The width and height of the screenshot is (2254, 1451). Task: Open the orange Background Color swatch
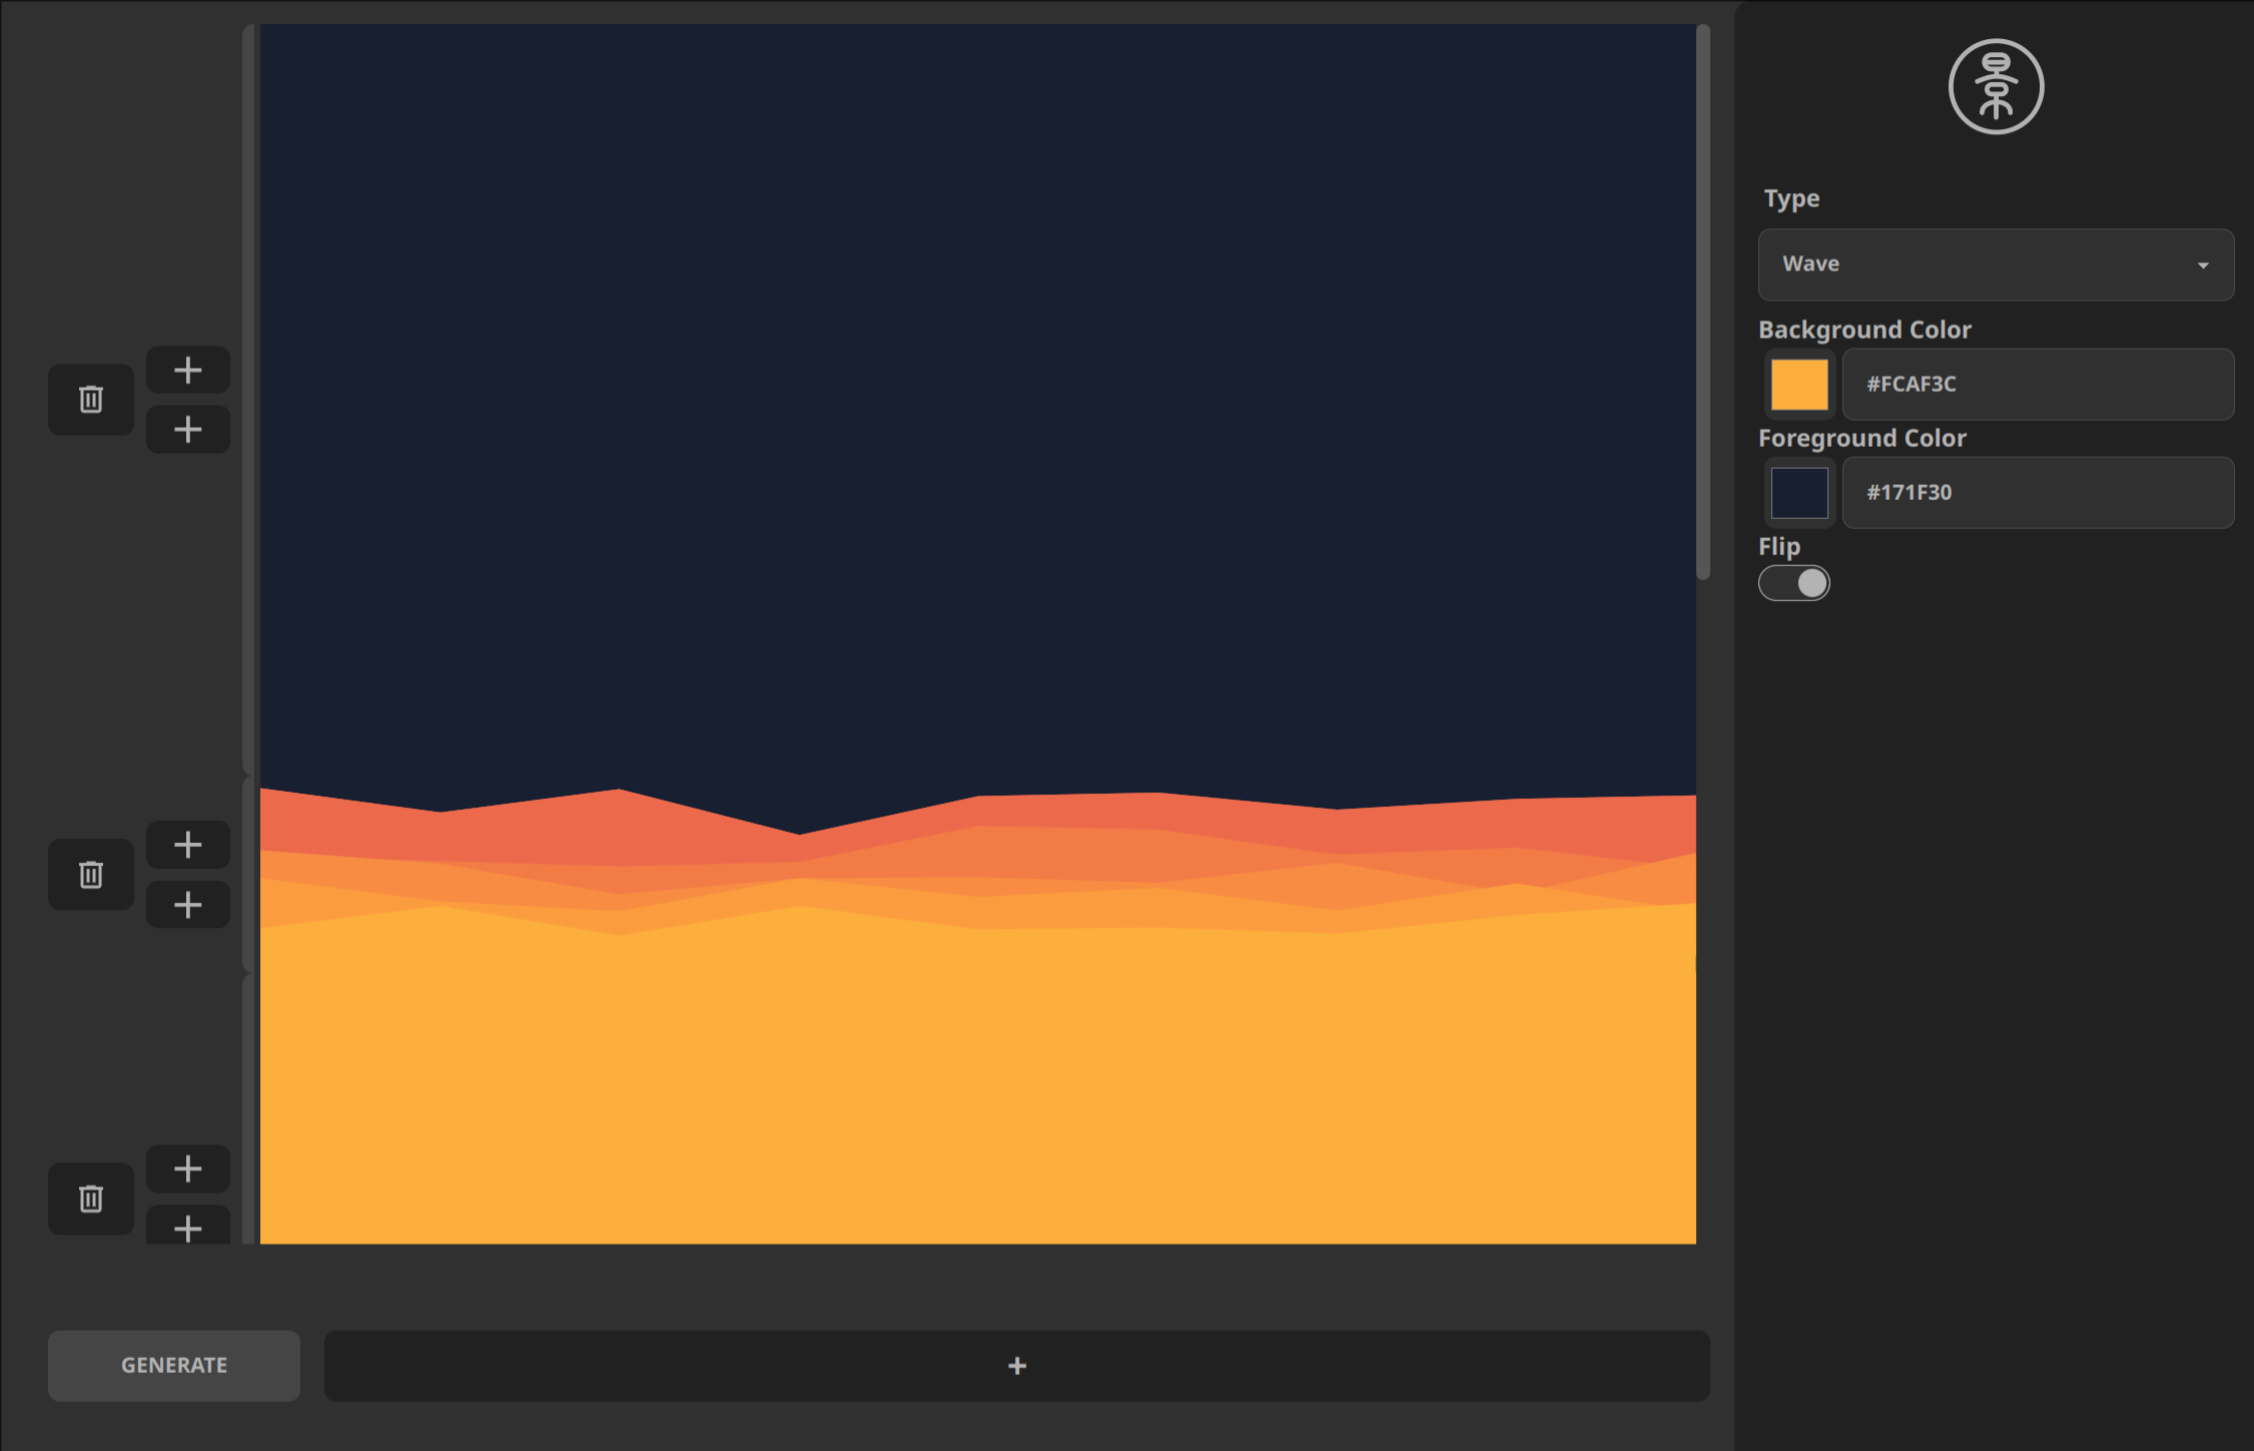click(1797, 384)
